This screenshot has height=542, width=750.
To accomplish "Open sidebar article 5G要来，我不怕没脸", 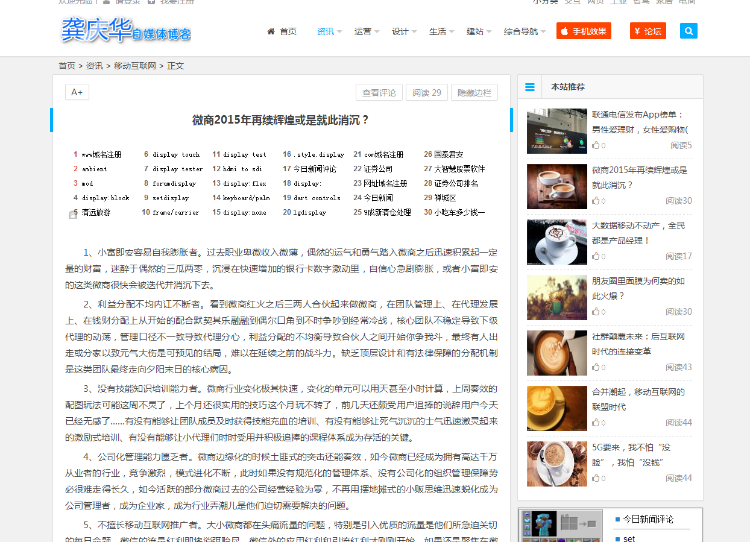I will tap(631, 455).
